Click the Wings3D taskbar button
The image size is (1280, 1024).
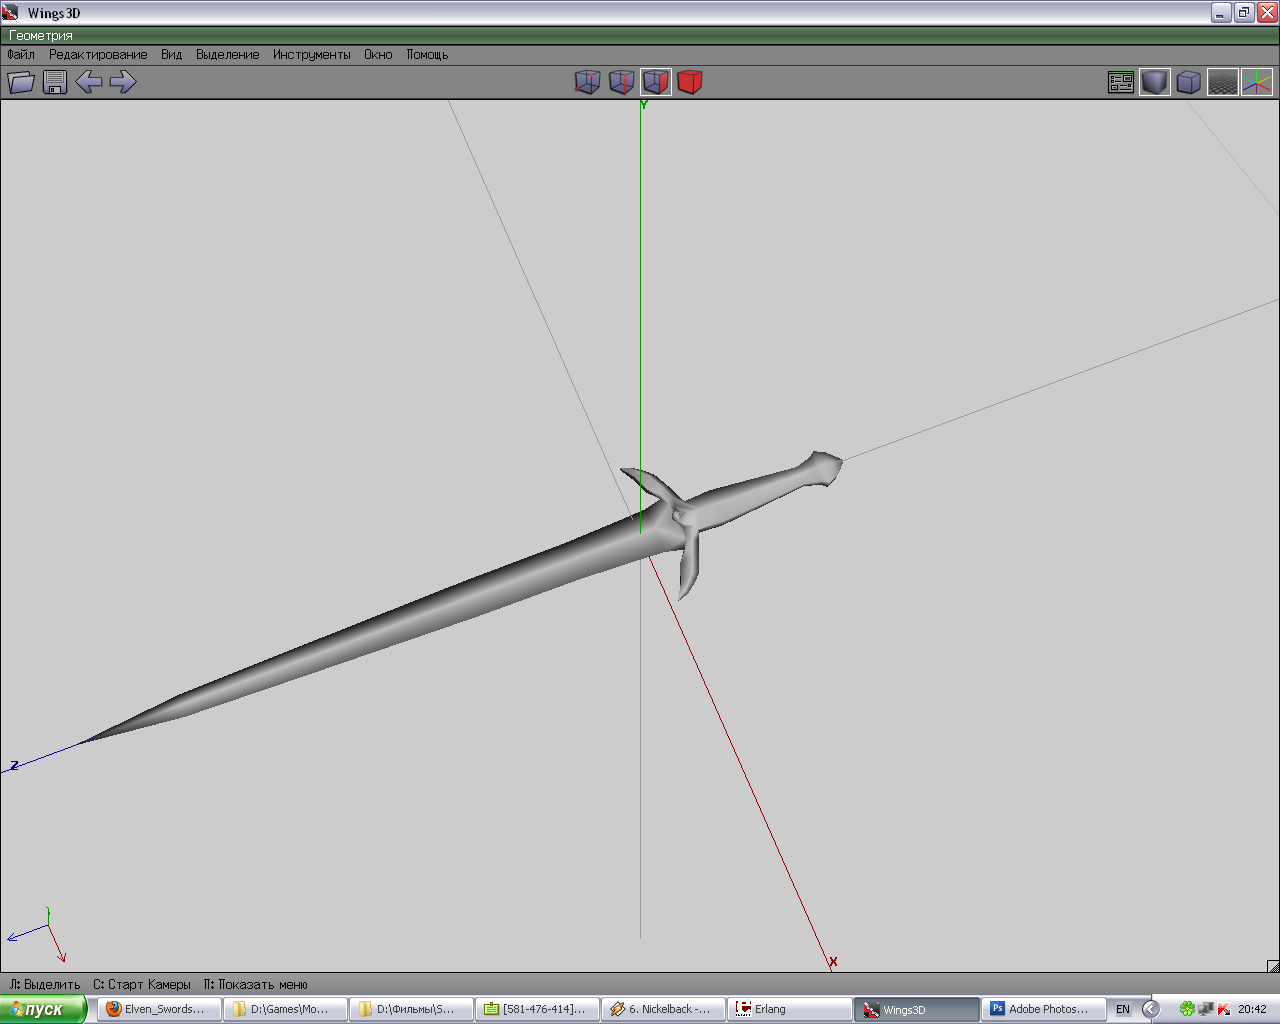pyautogui.click(x=916, y=1009)
